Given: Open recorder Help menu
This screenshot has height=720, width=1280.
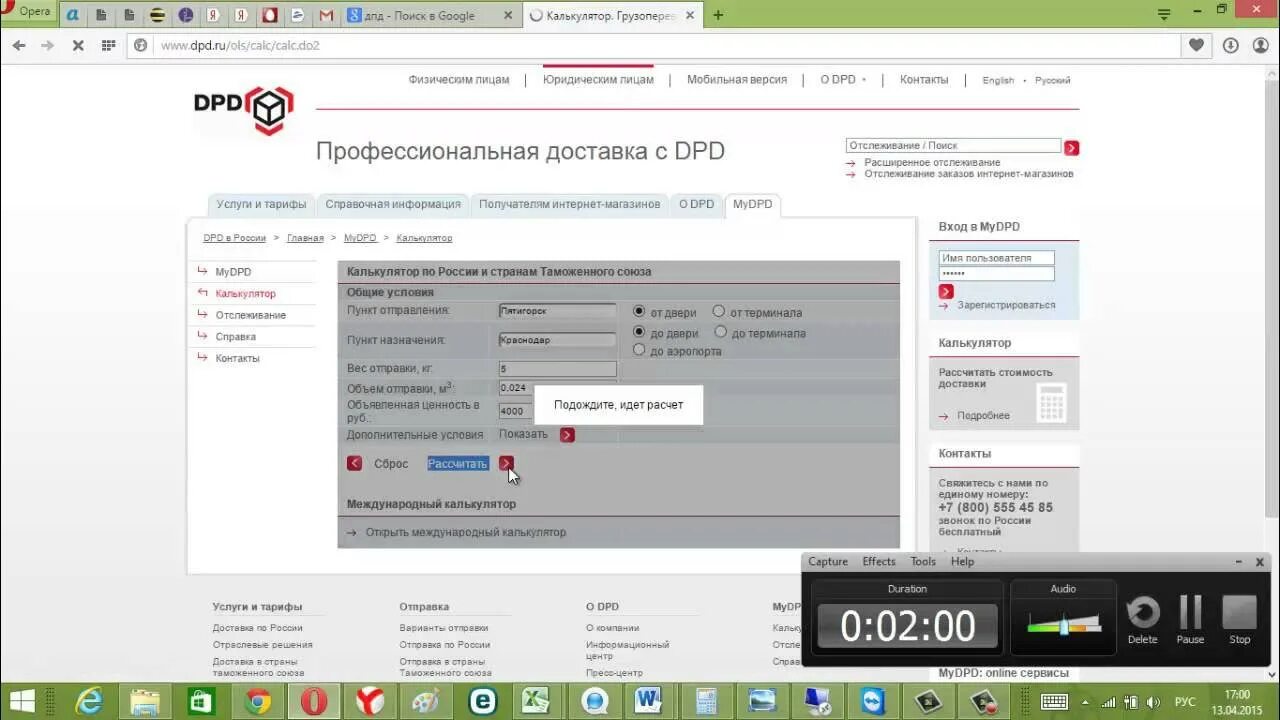Looking at the screenshot, I should (962, 562).
